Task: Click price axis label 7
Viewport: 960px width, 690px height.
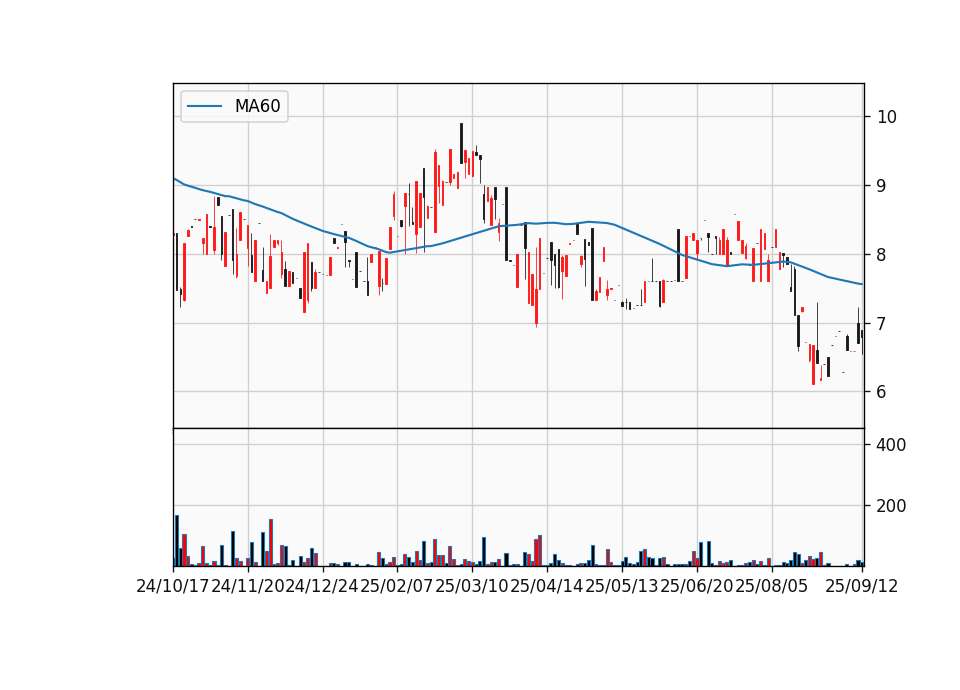Action: tap(881, 323)
